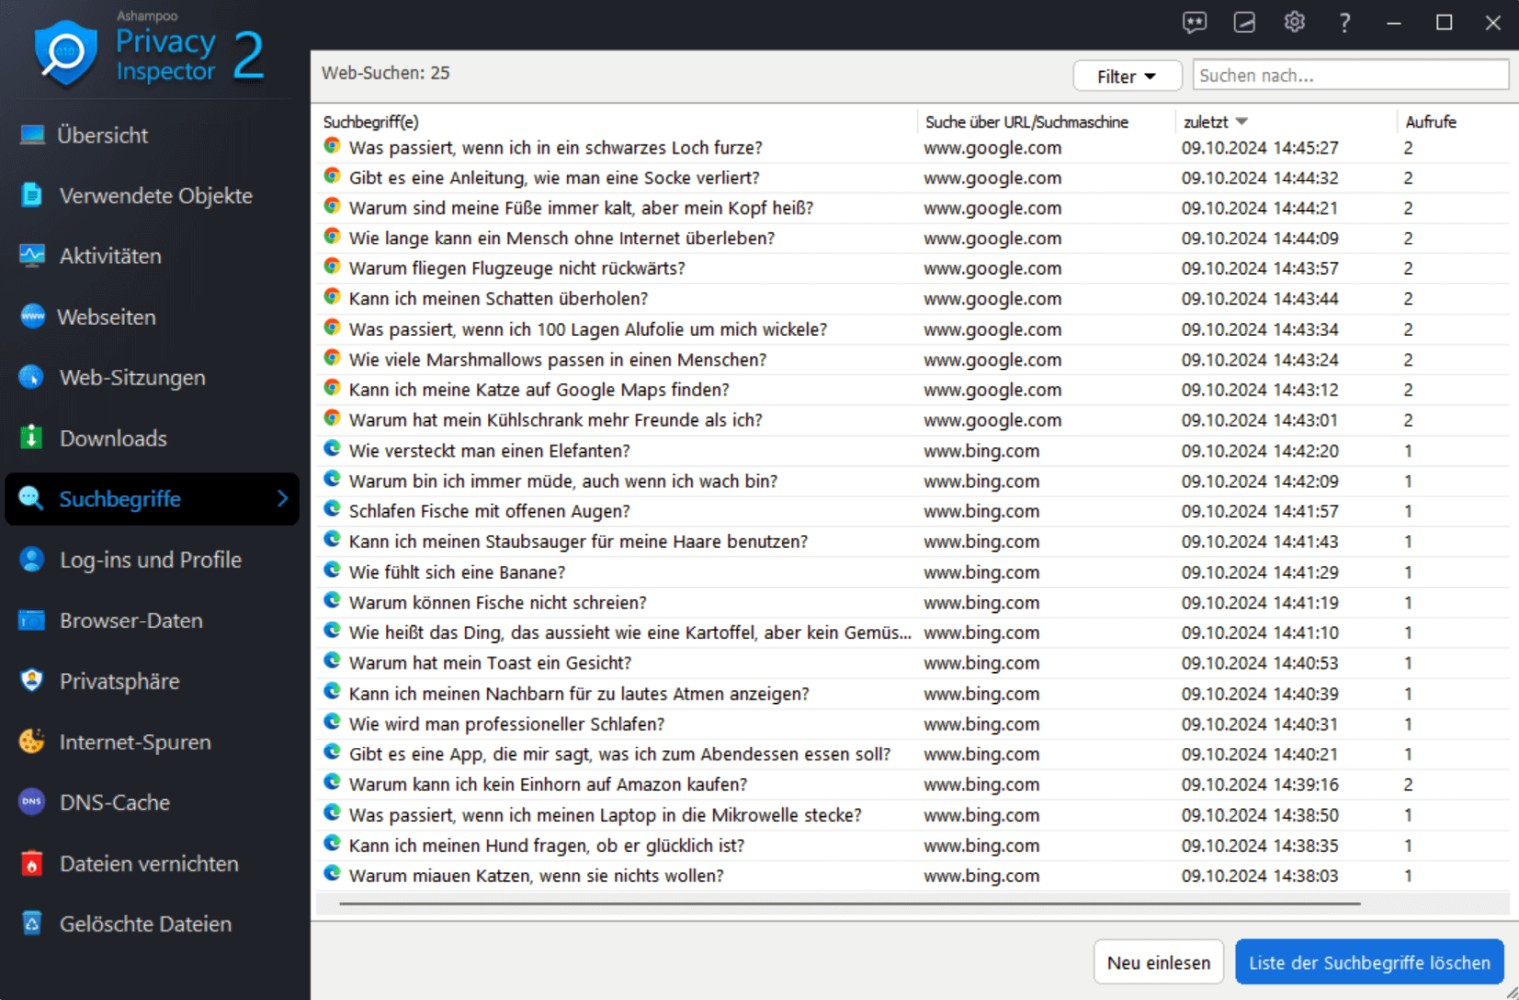Click the Privatsphäre shield icon

(31, 681)
